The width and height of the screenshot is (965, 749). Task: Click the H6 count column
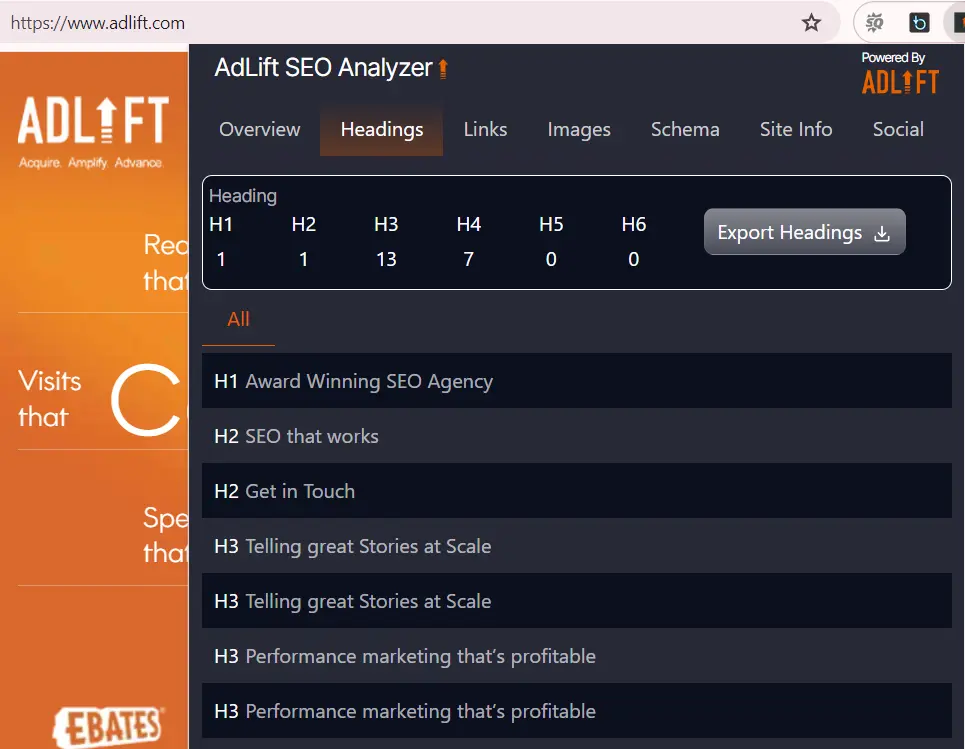(633, 242)
